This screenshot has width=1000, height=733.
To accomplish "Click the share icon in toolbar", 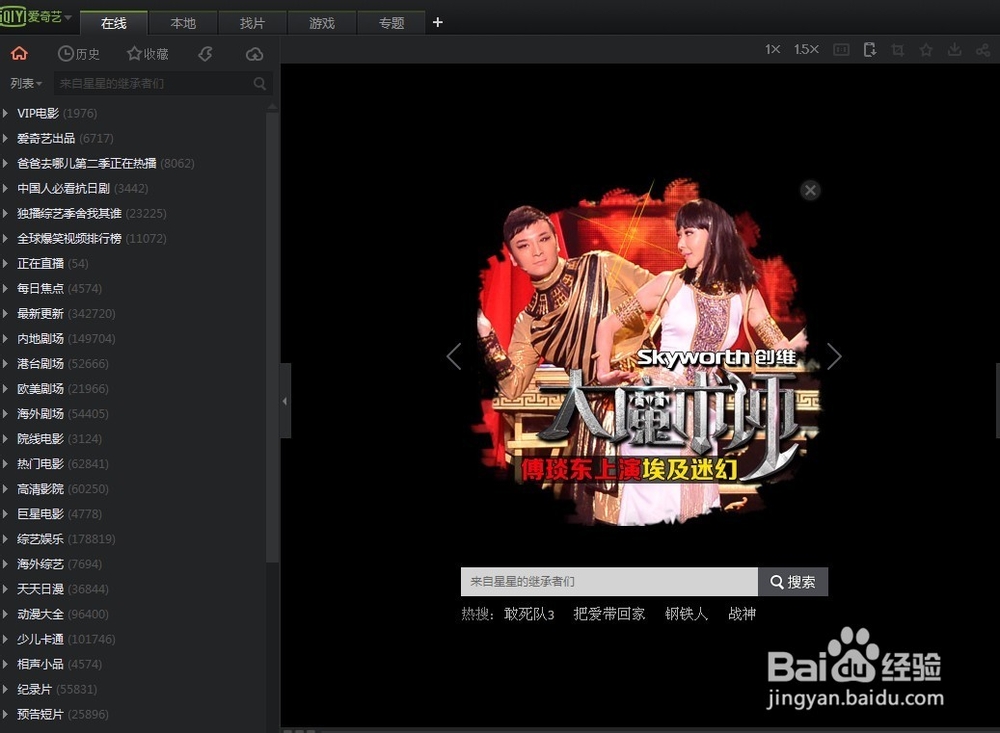I will click(983, 50).
